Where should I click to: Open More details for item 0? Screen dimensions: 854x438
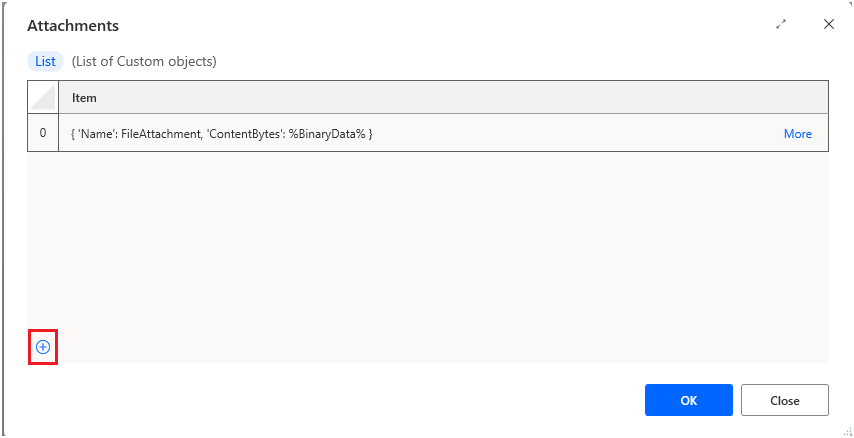797,133
